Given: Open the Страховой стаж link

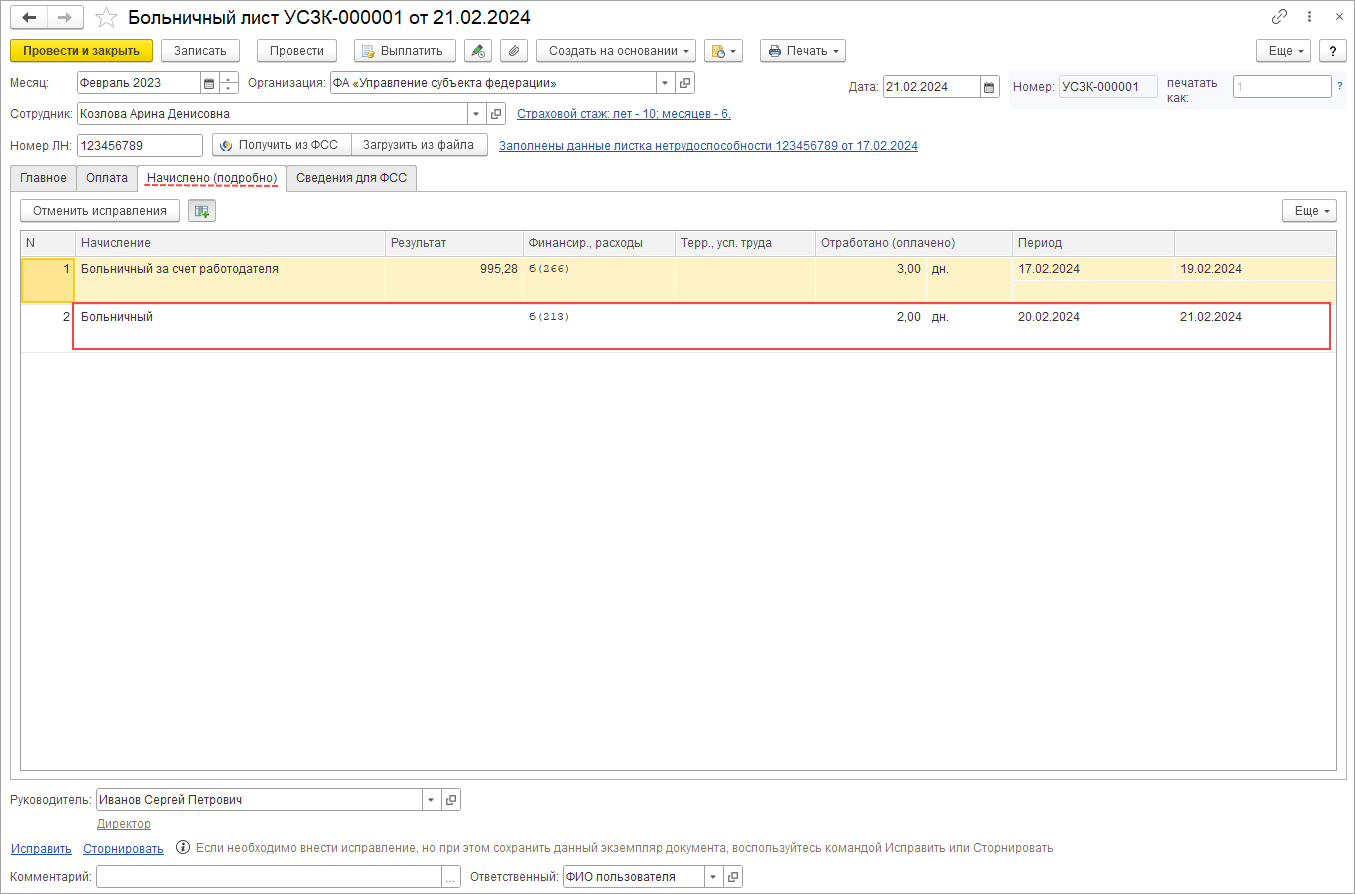Looking at the screenshot, I should pos(624,114).
